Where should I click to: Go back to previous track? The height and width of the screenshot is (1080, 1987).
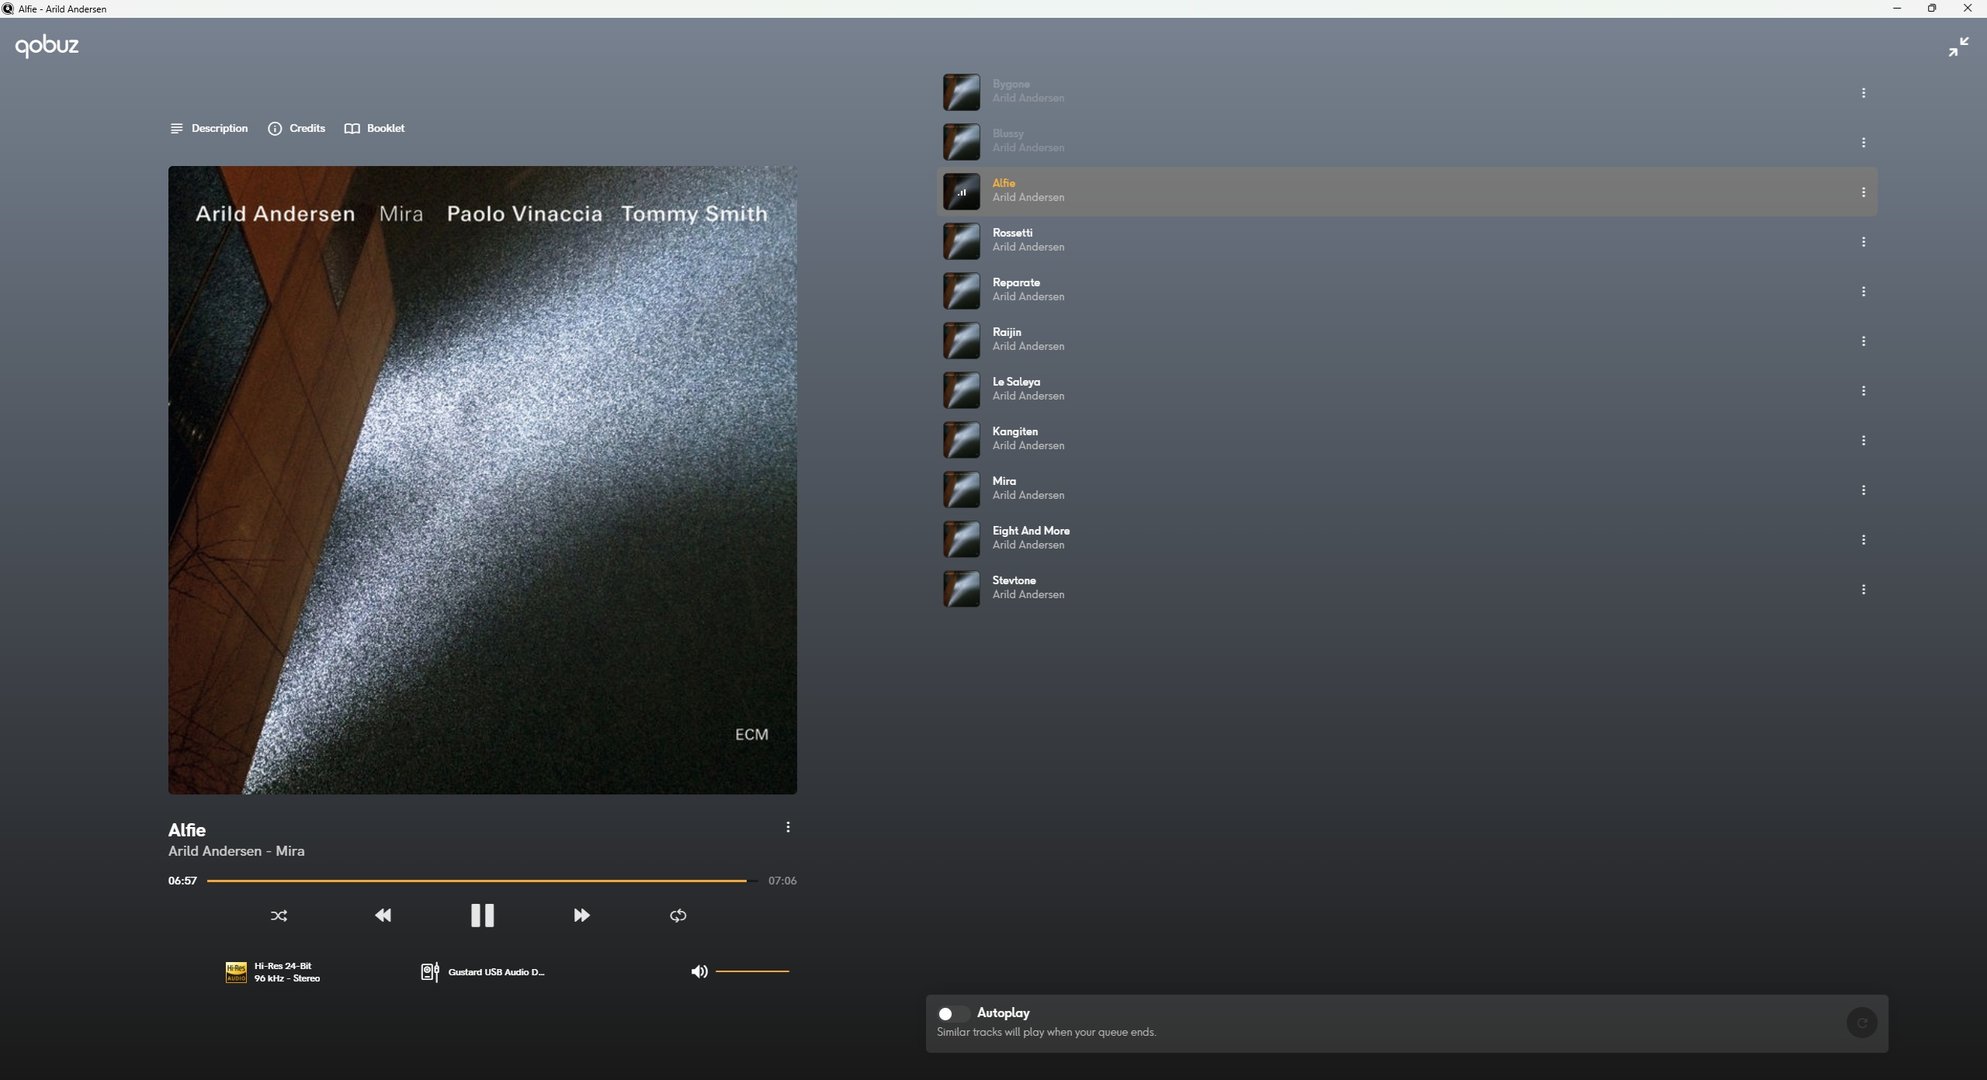(x=383, y=915)
